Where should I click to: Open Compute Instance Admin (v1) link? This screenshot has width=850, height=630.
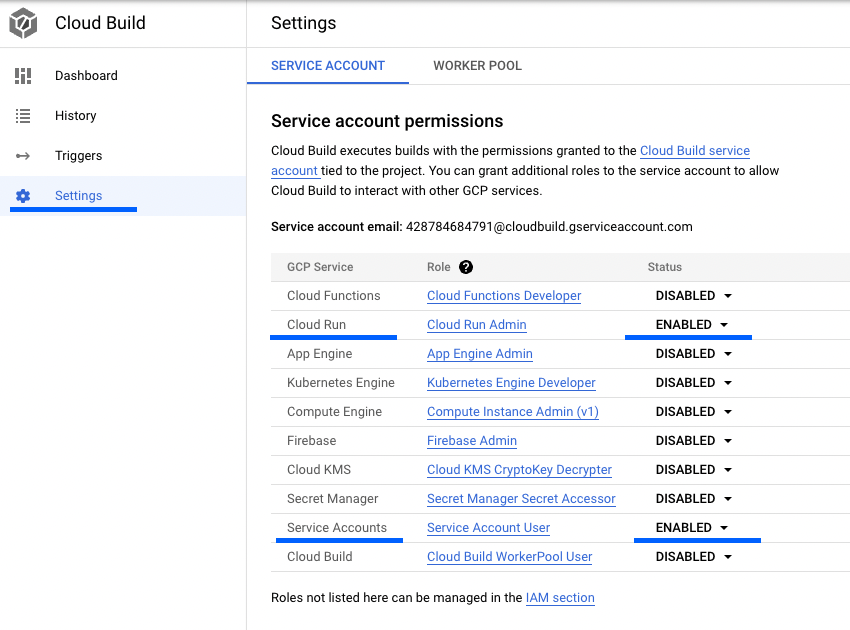(x=513, y=412)
